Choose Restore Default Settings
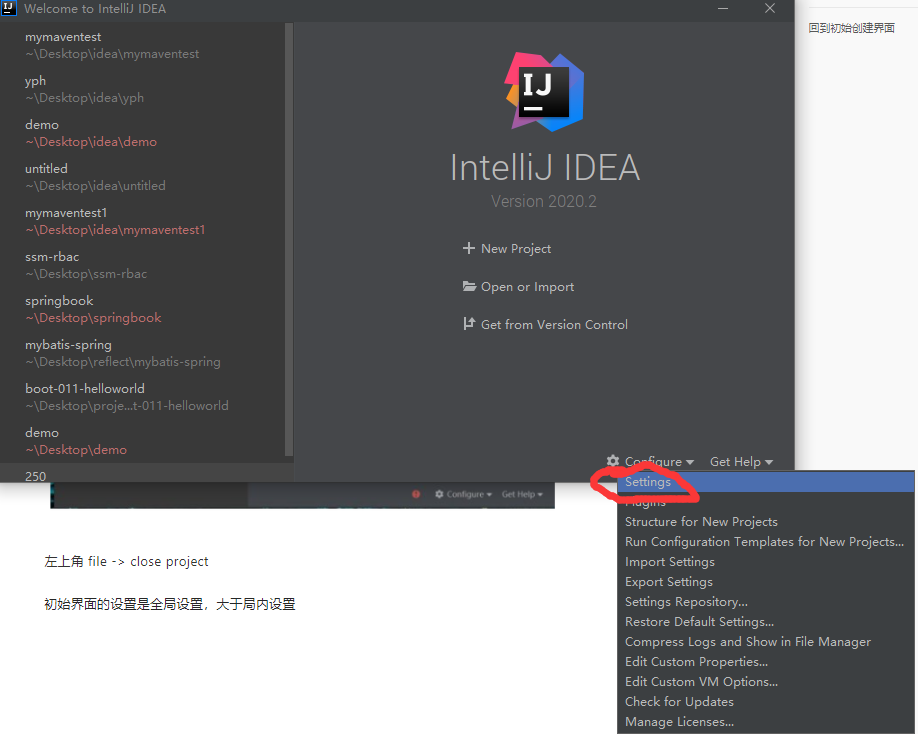 pos(765,622)
